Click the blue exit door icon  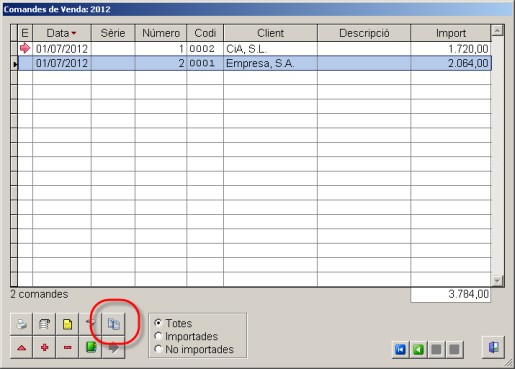click(494, 347)
